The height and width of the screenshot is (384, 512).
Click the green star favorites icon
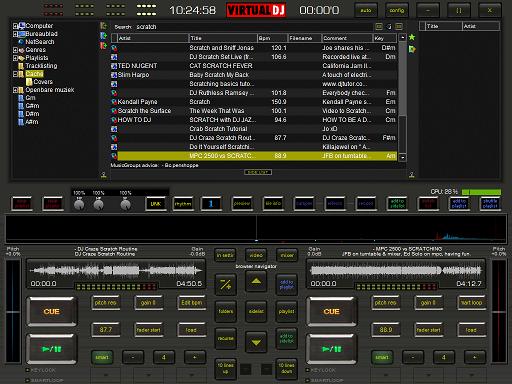point(412,37)
